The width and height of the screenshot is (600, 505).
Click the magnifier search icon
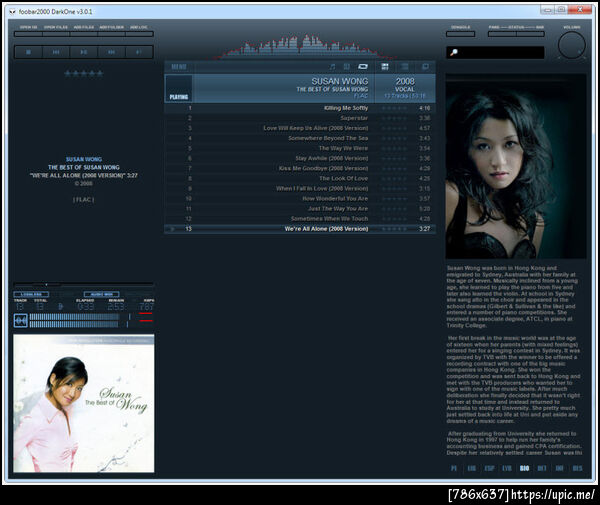(454, 52)
